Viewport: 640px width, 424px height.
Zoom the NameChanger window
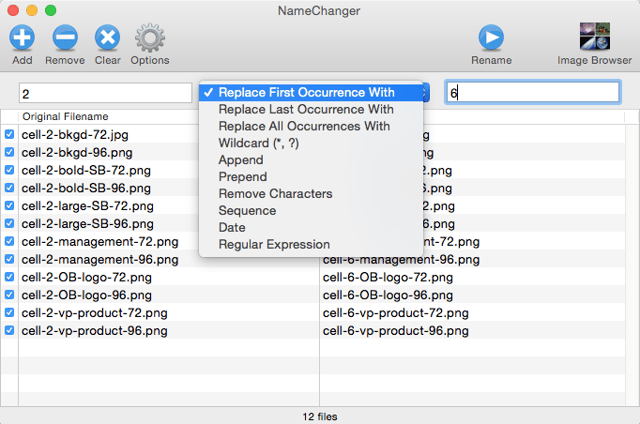click(51, 10)
